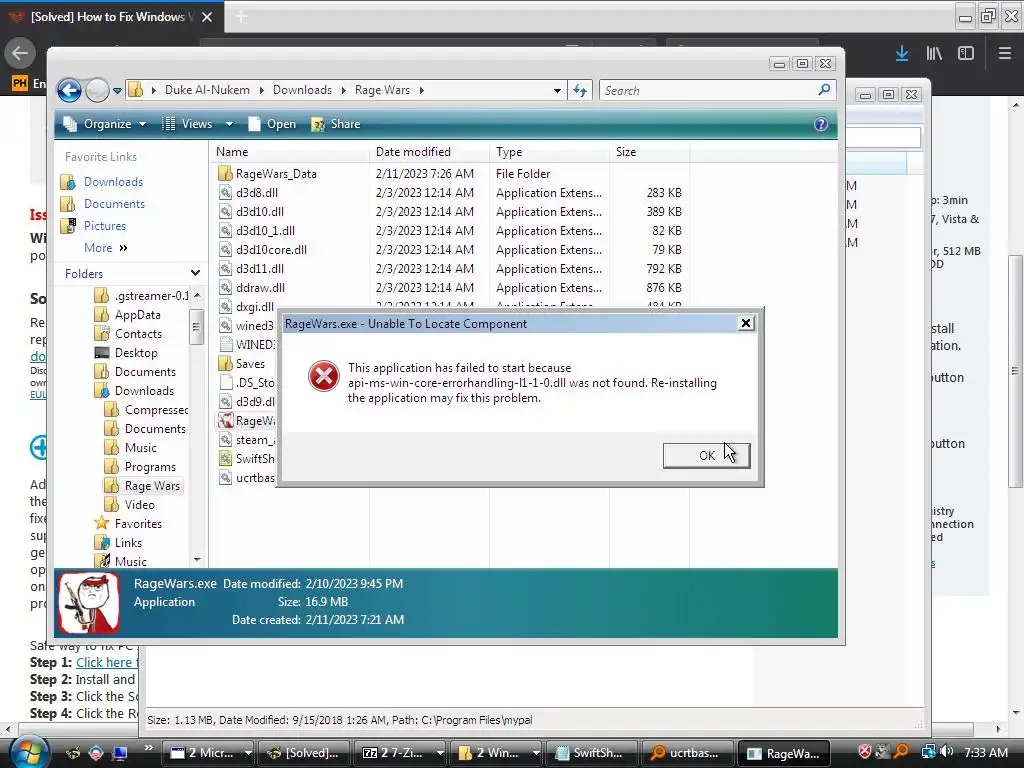Viewport: 1024px width, 768px height.
Task: Open browser downloads arrow icon
Action: tap(902, 54)
